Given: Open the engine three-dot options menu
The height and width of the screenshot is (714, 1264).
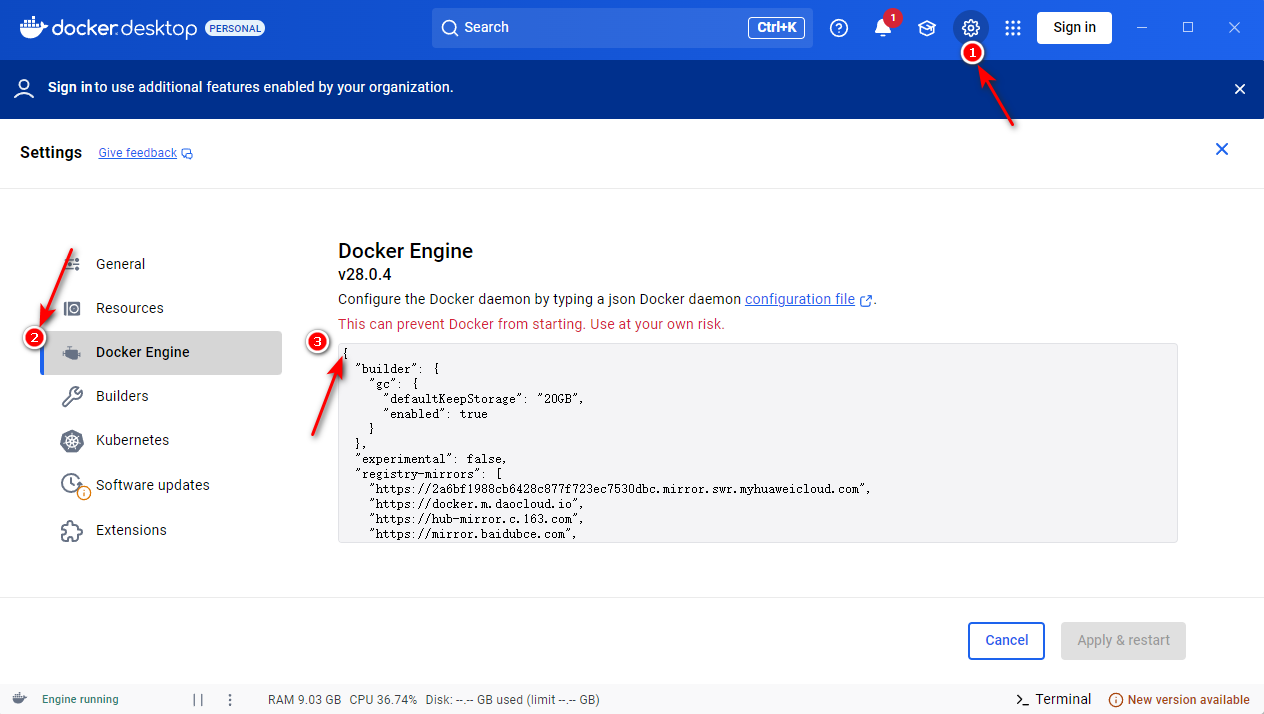Looking at the screenshot, I should pyautogui.click(x=230, y=700).
